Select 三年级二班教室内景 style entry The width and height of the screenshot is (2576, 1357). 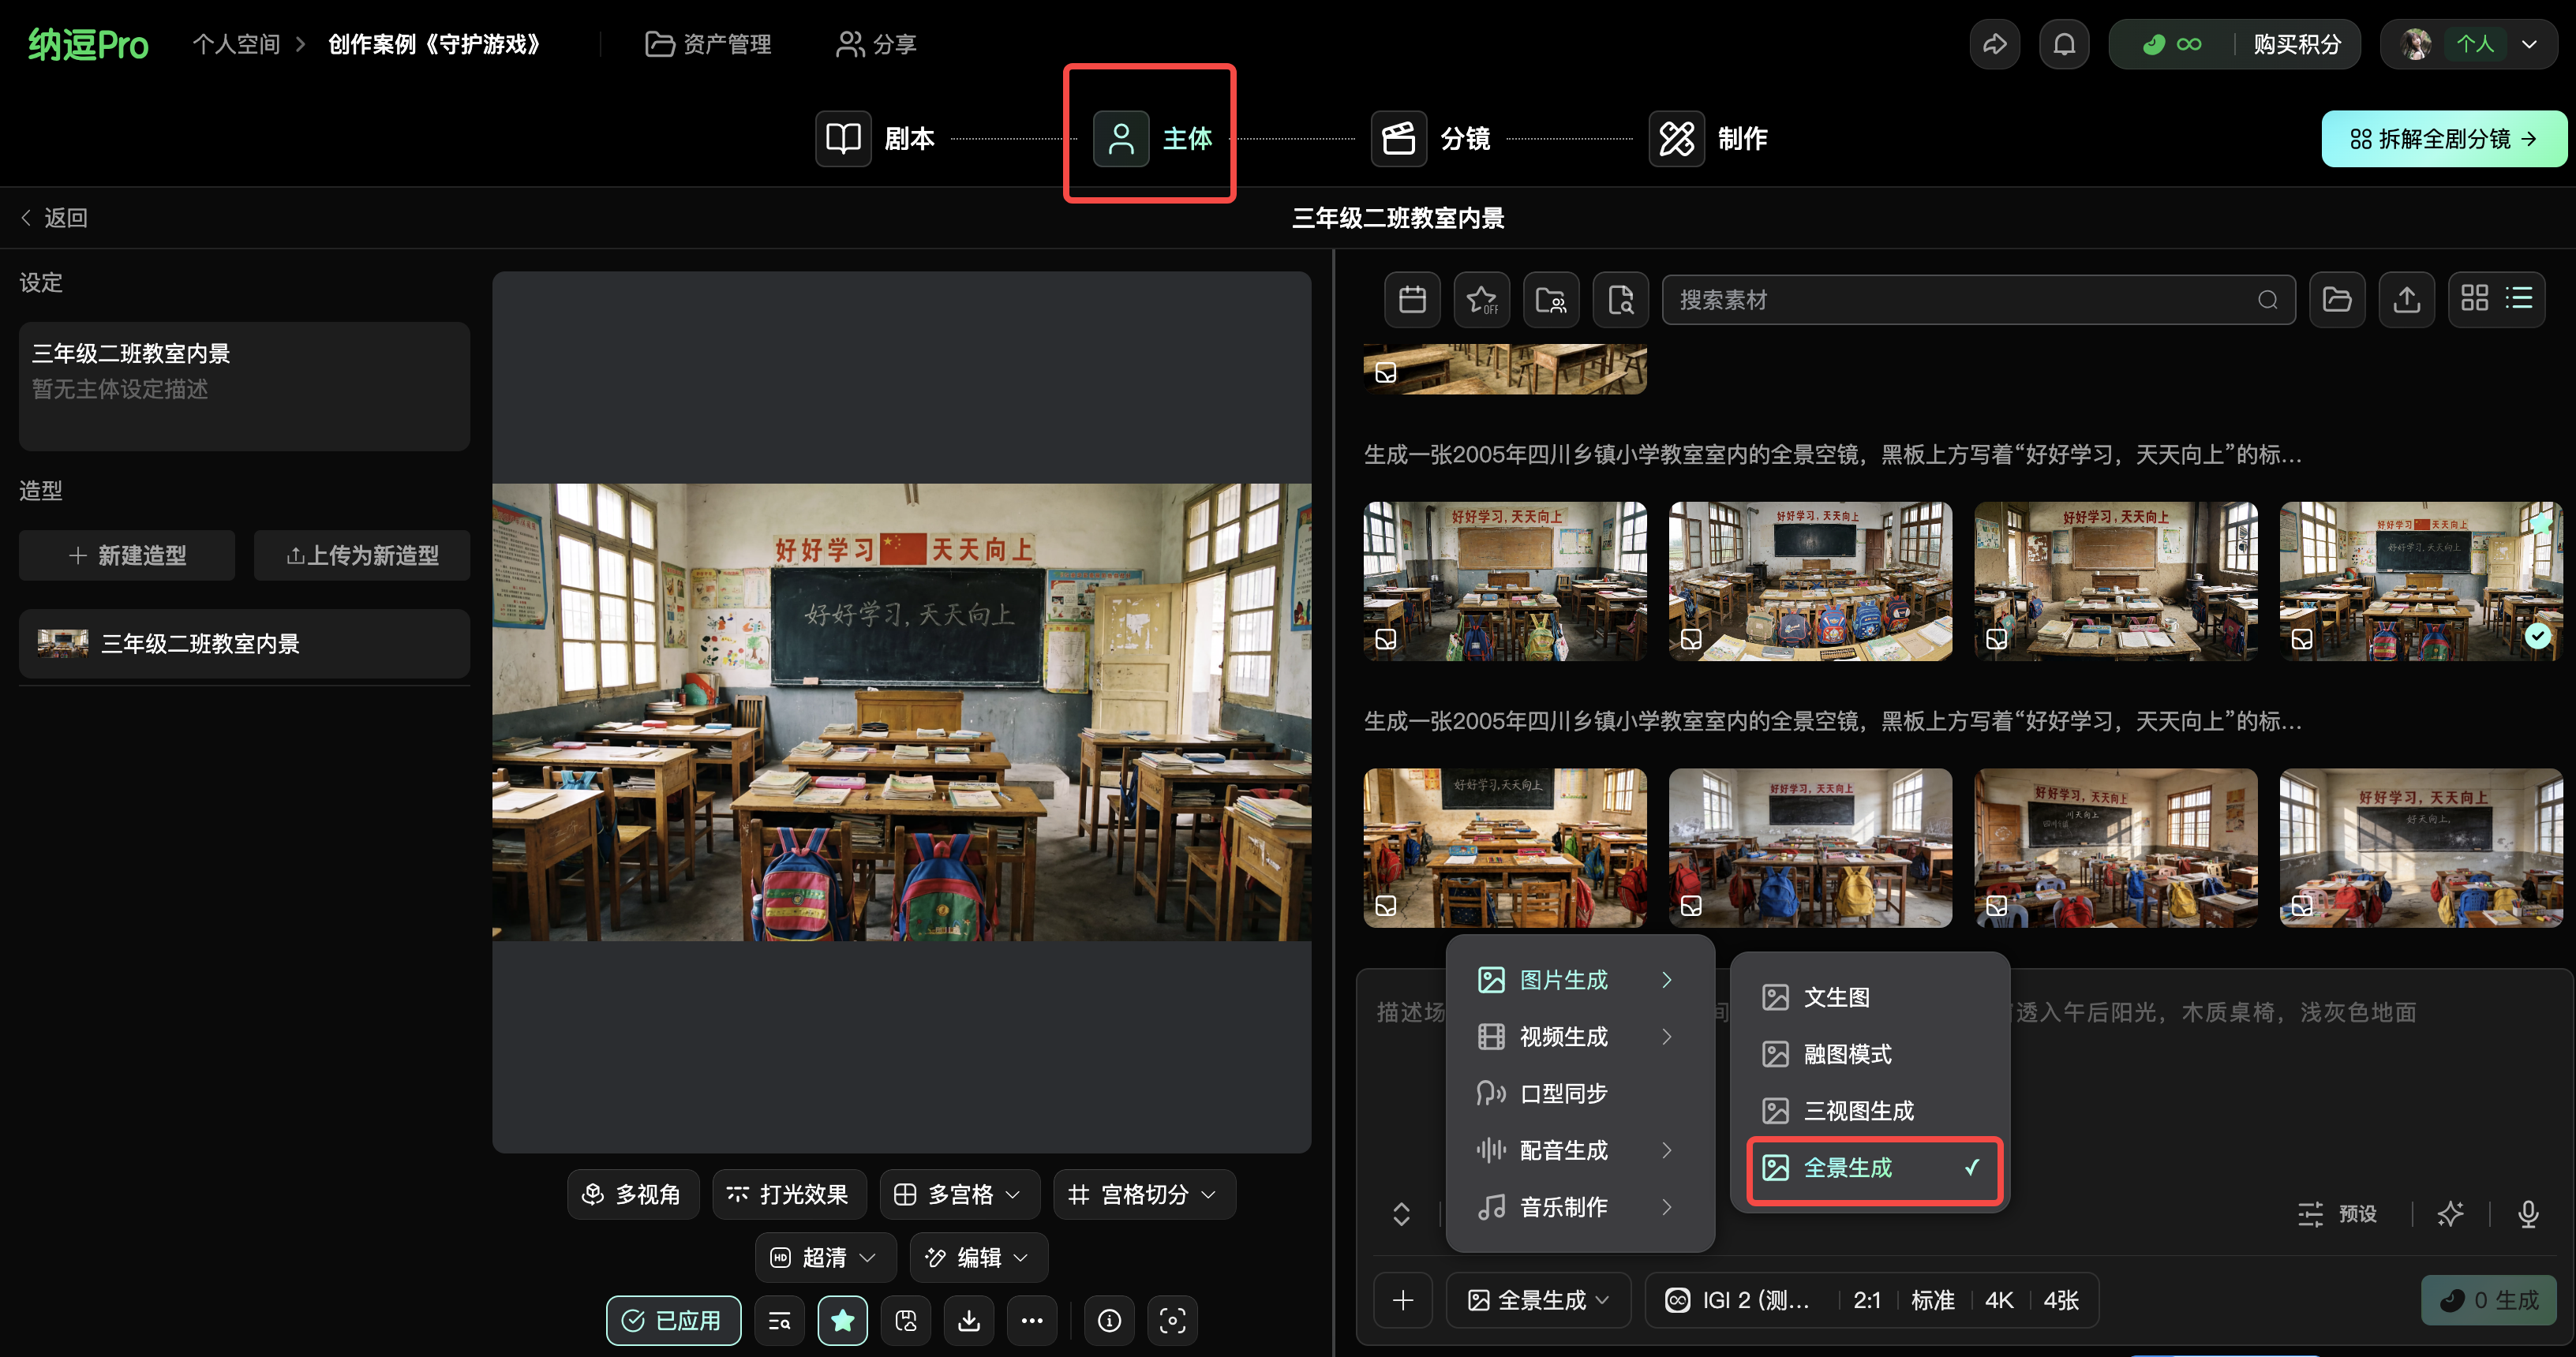(244, 643)
